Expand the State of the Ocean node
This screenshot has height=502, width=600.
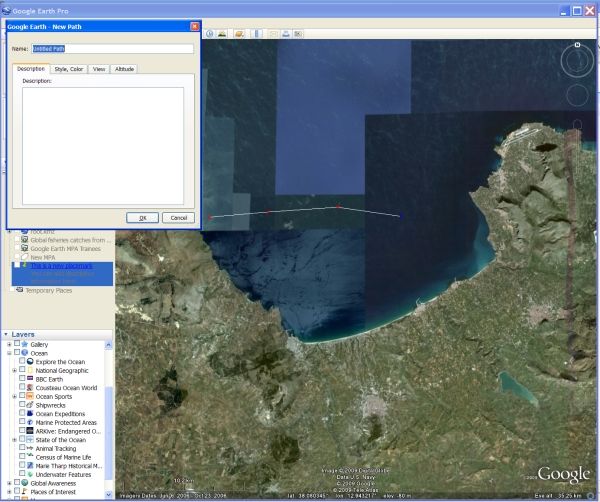(x=15, y=440)
